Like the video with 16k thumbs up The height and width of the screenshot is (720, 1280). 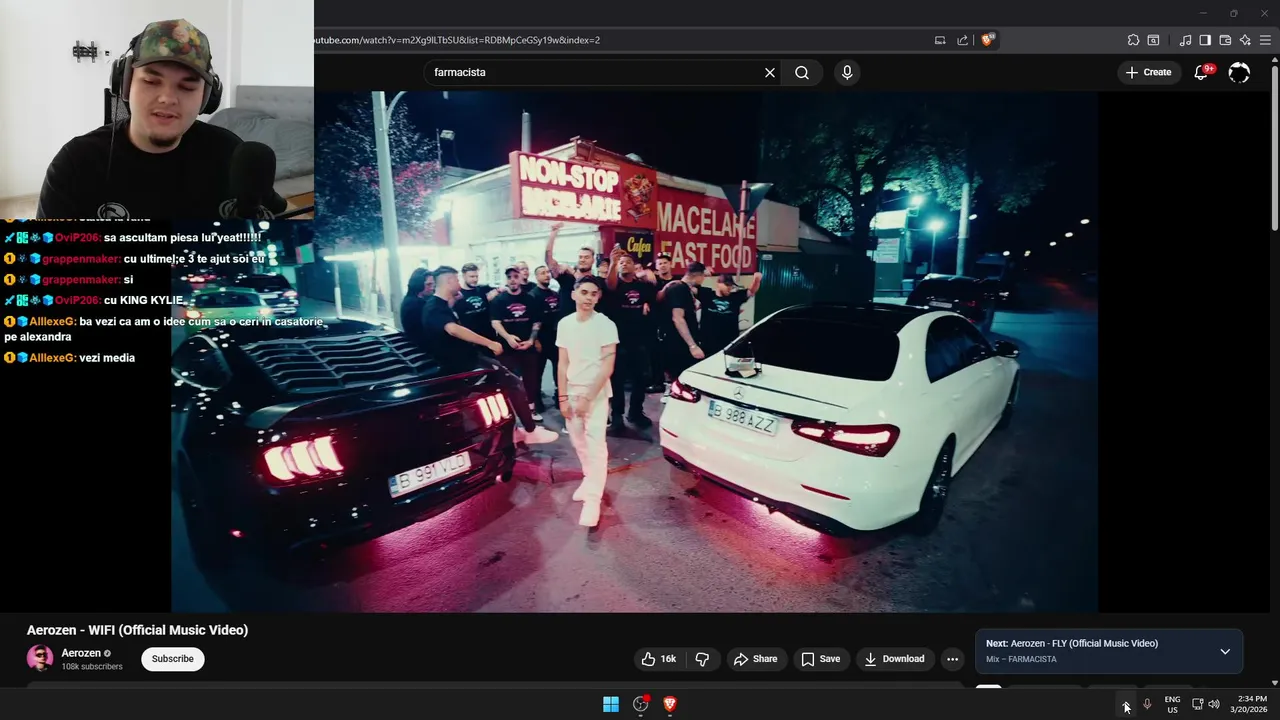pos(659,659)
